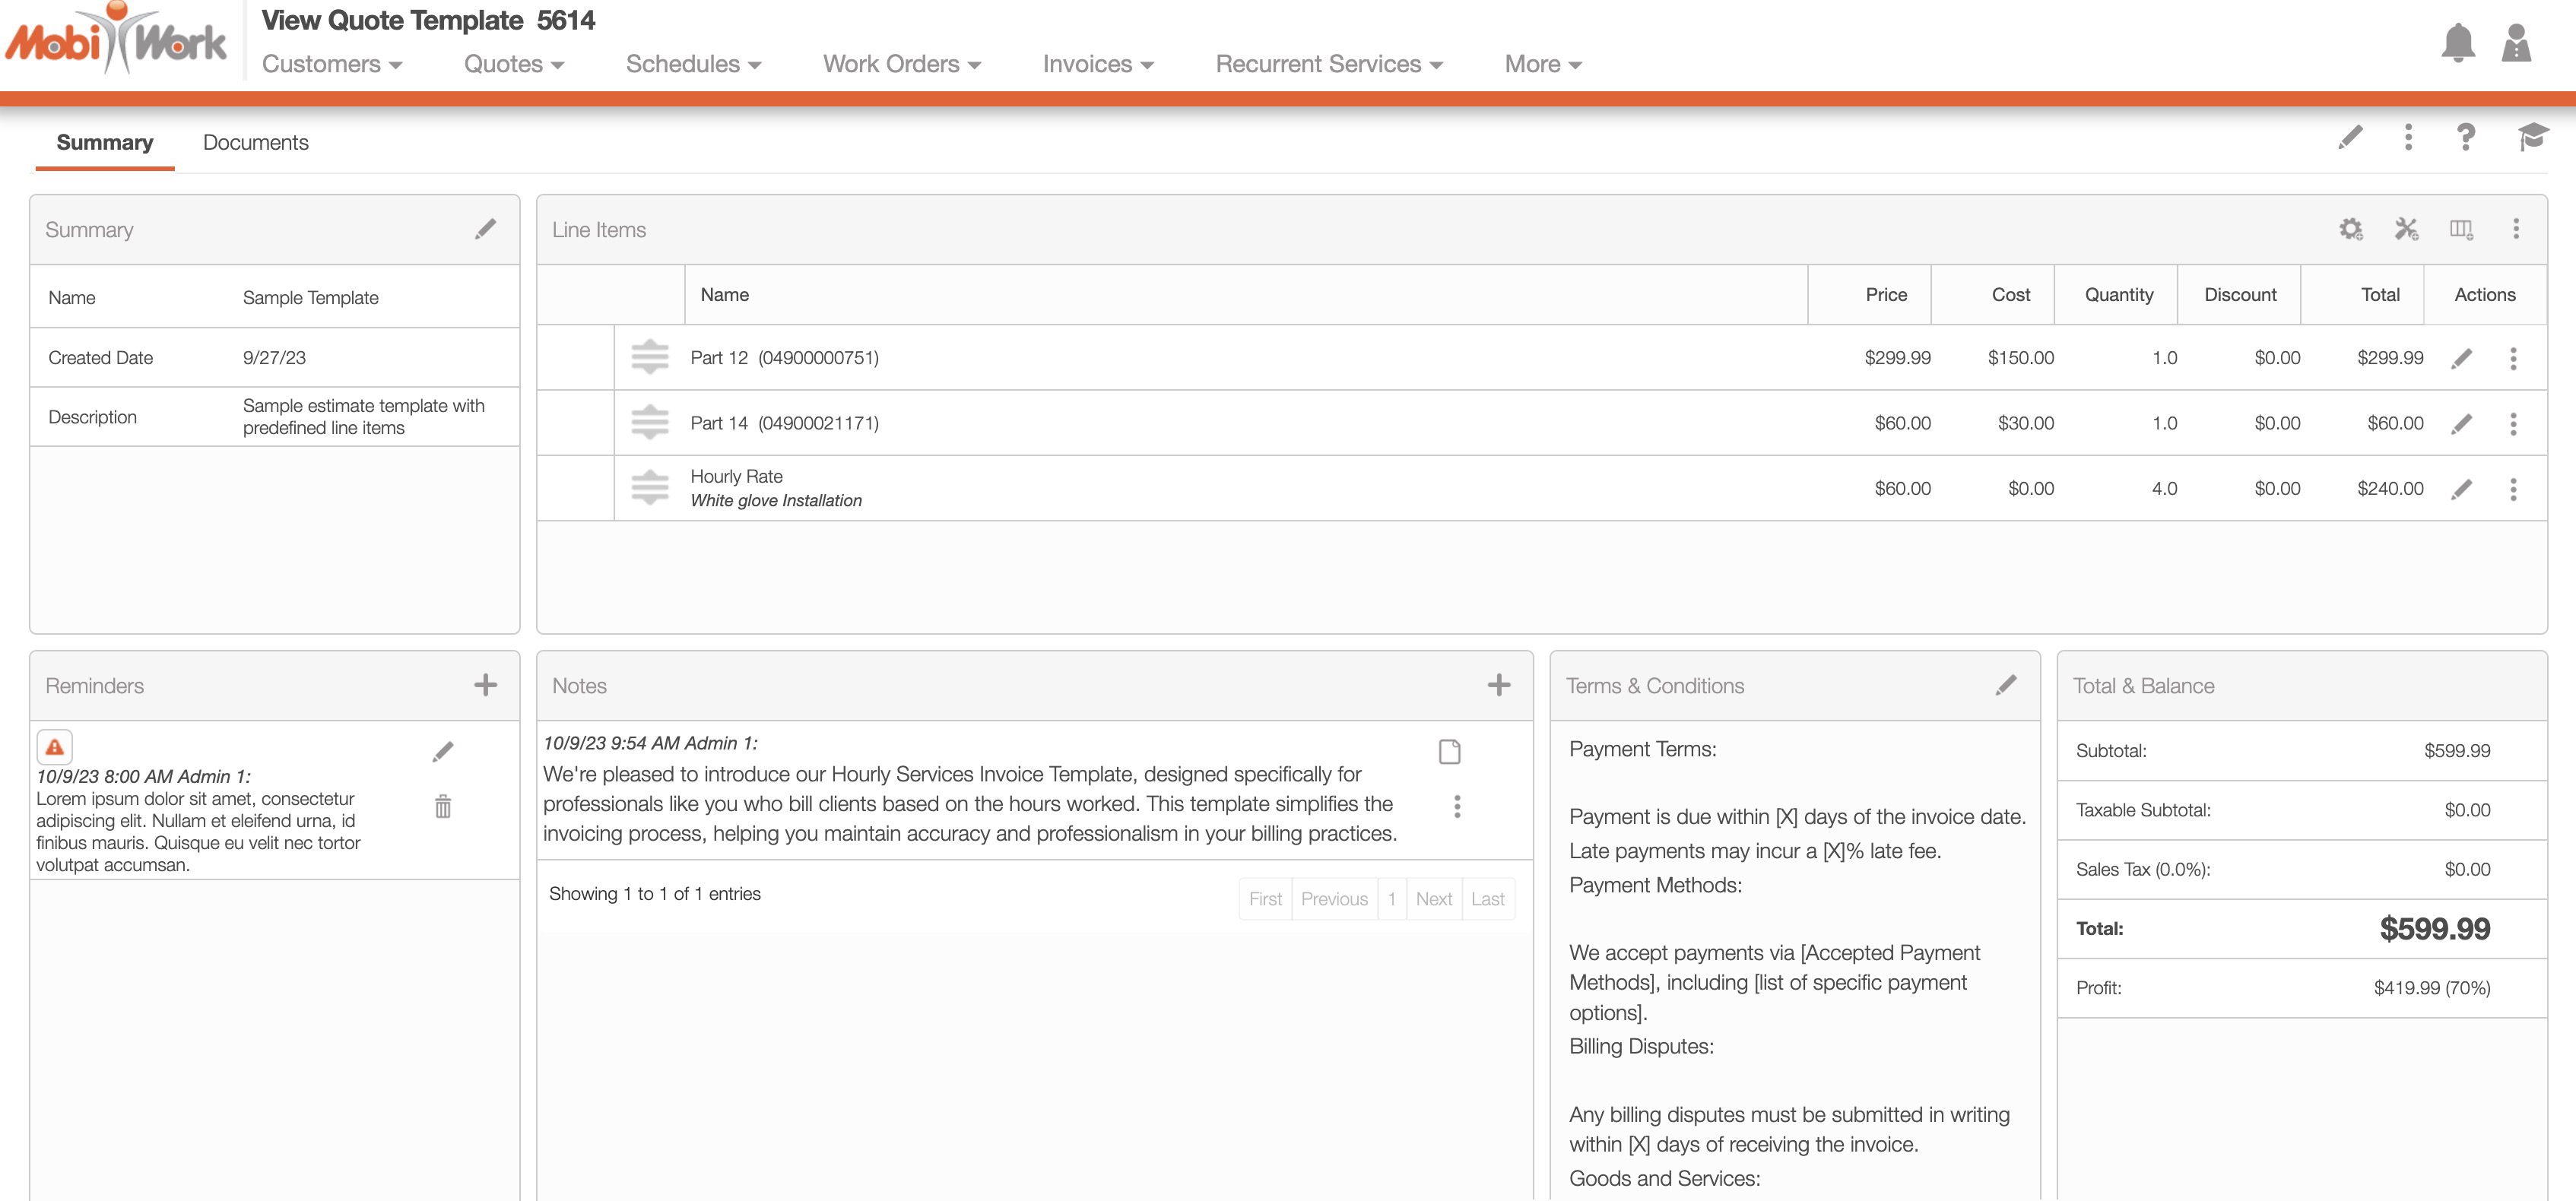
Task: Grab the Hourly Rate row drag handle
Action: coord(650,488)
